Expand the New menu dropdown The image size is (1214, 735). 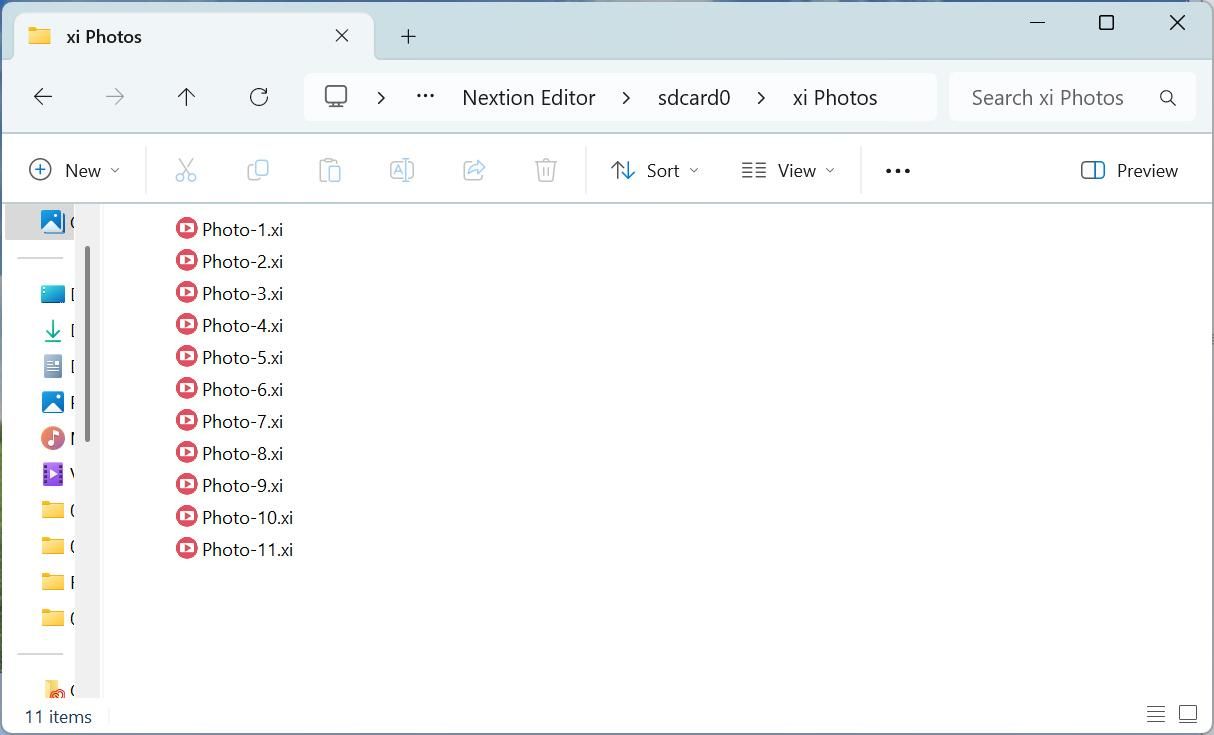[x=75, y=170]
